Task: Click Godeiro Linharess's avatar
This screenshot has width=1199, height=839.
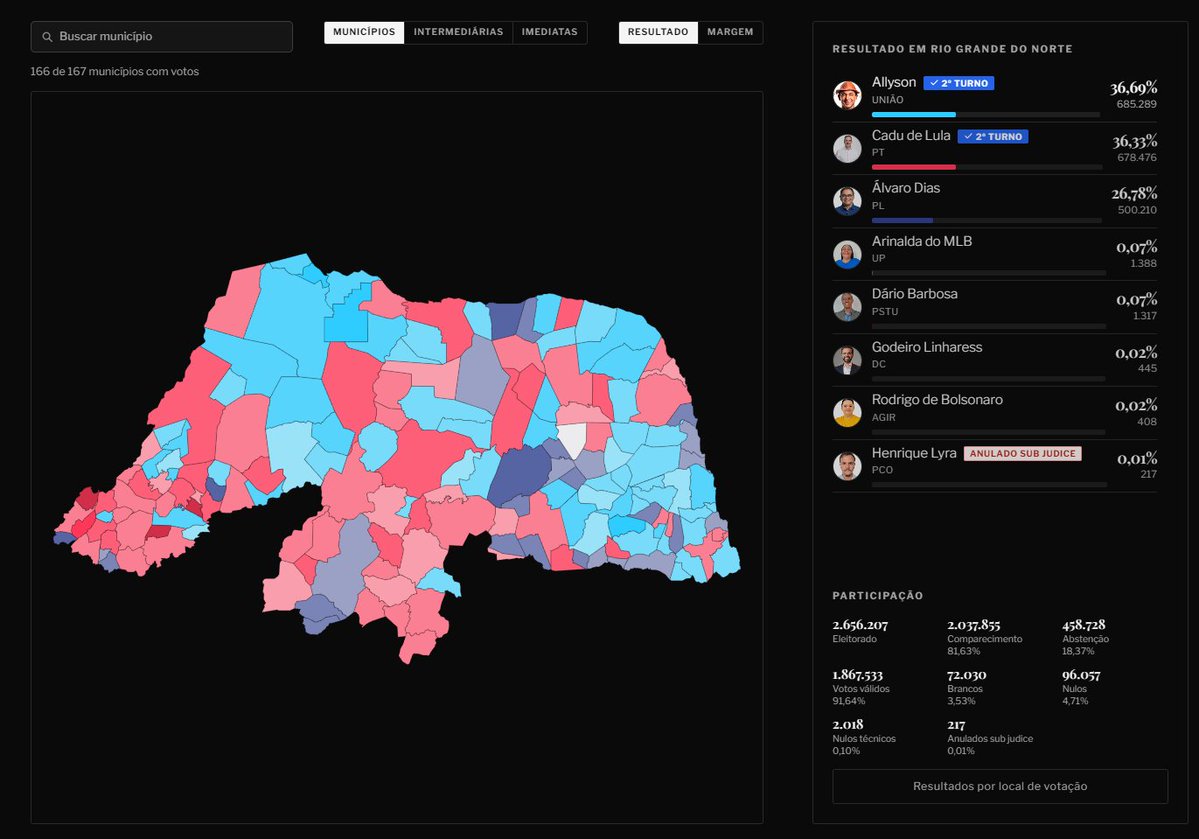Action: click(x=847, y=359)
